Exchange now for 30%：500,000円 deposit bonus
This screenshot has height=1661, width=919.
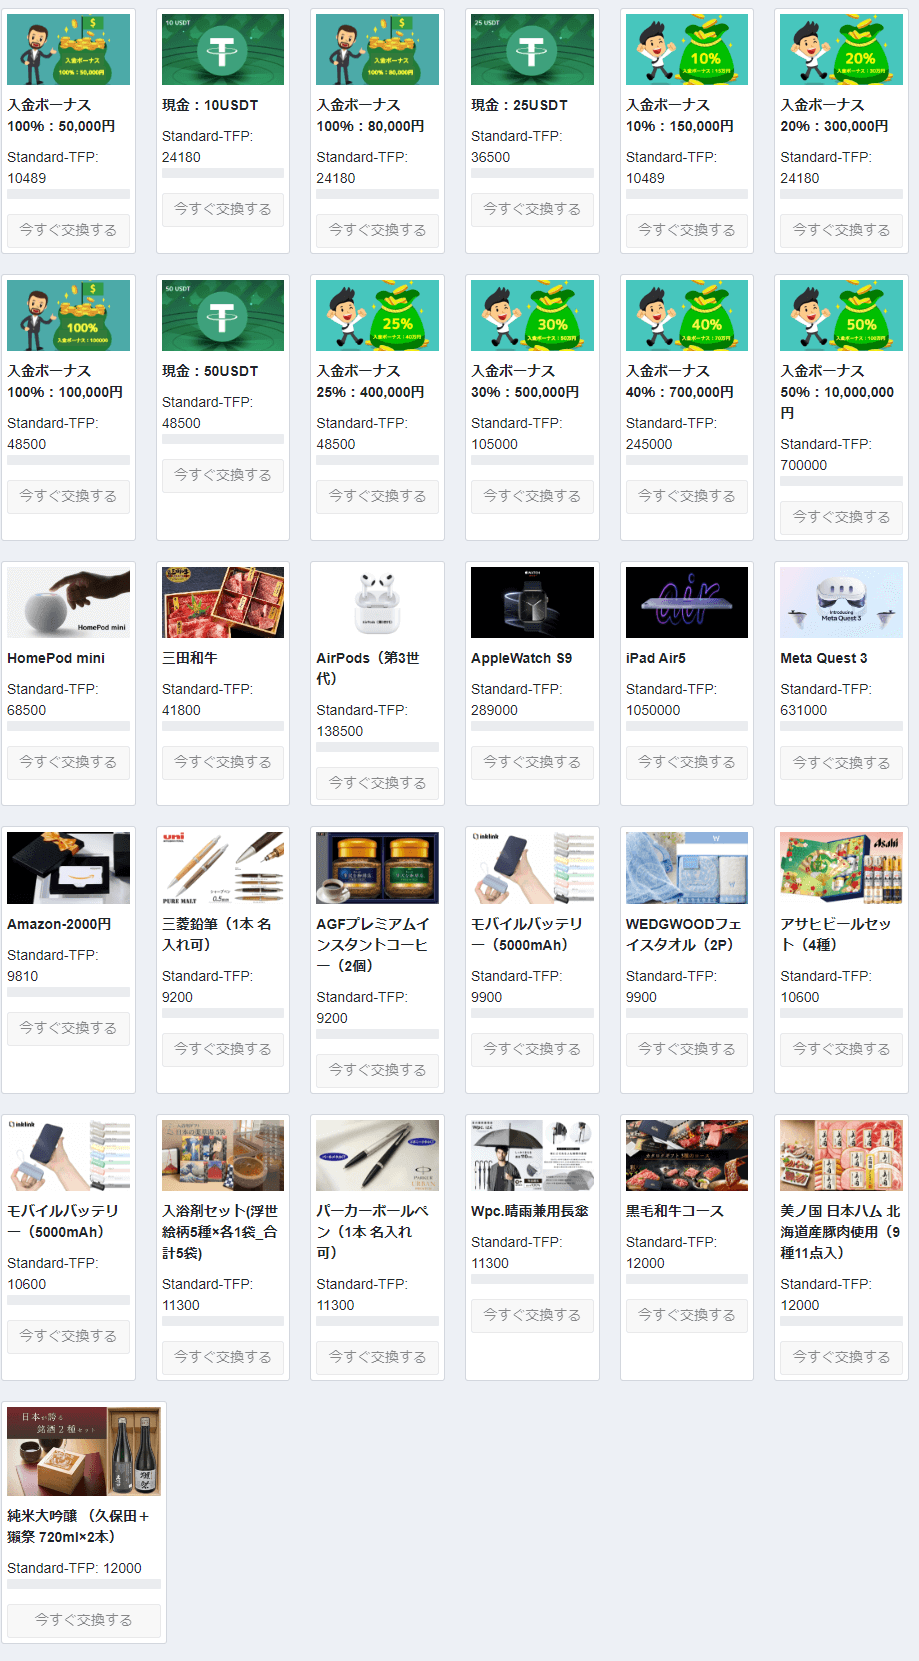click(x=532, y=496)
